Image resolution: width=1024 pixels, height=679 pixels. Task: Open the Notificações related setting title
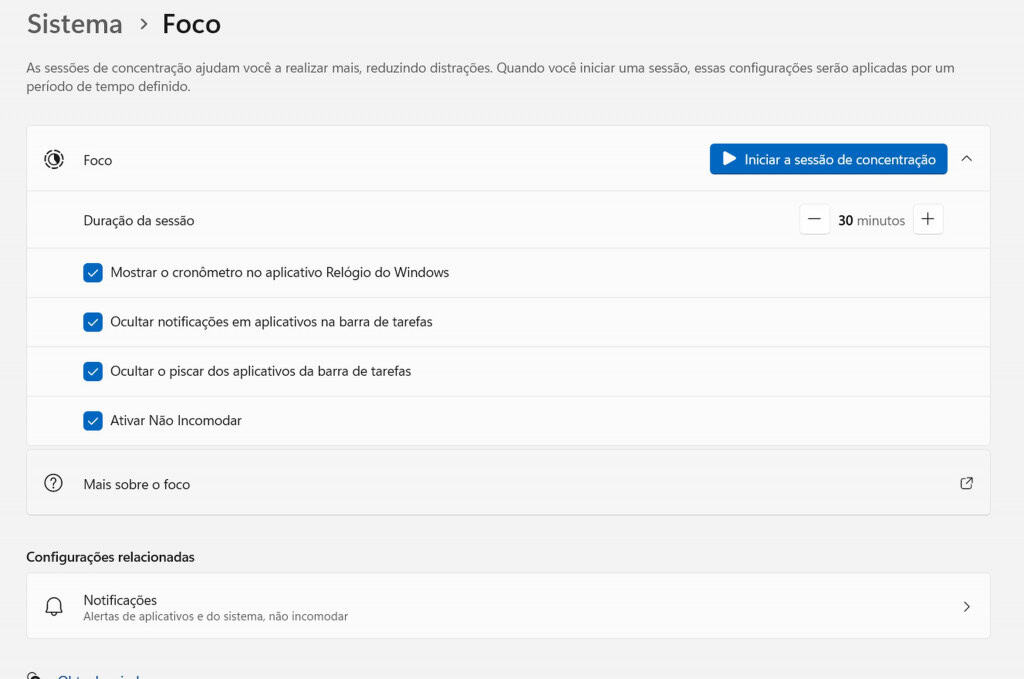point(120,600)
